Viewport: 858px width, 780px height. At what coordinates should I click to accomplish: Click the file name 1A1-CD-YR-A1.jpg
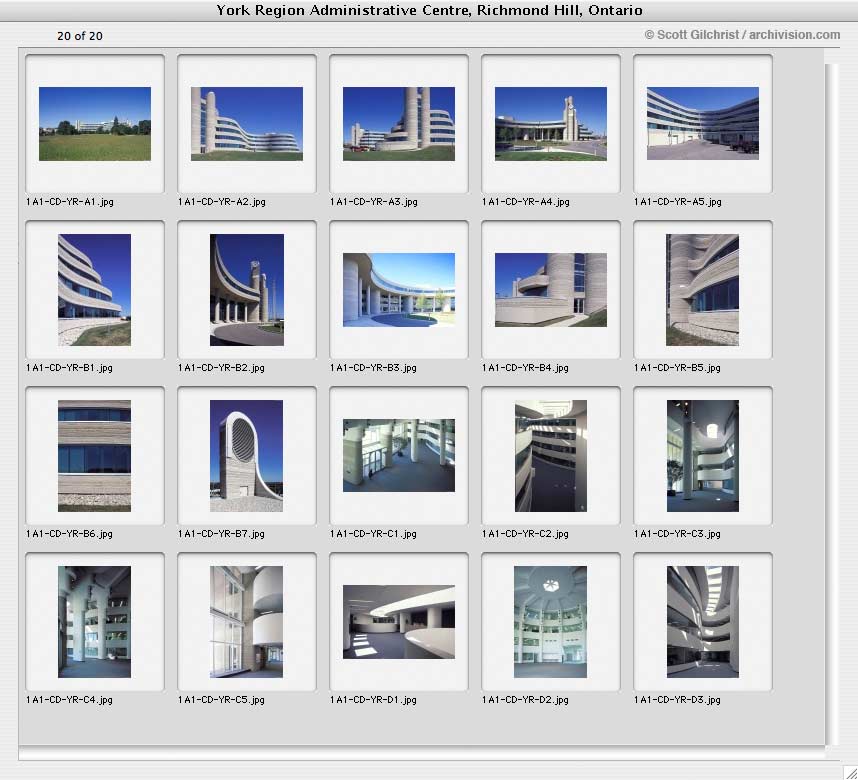click(70, 202)
